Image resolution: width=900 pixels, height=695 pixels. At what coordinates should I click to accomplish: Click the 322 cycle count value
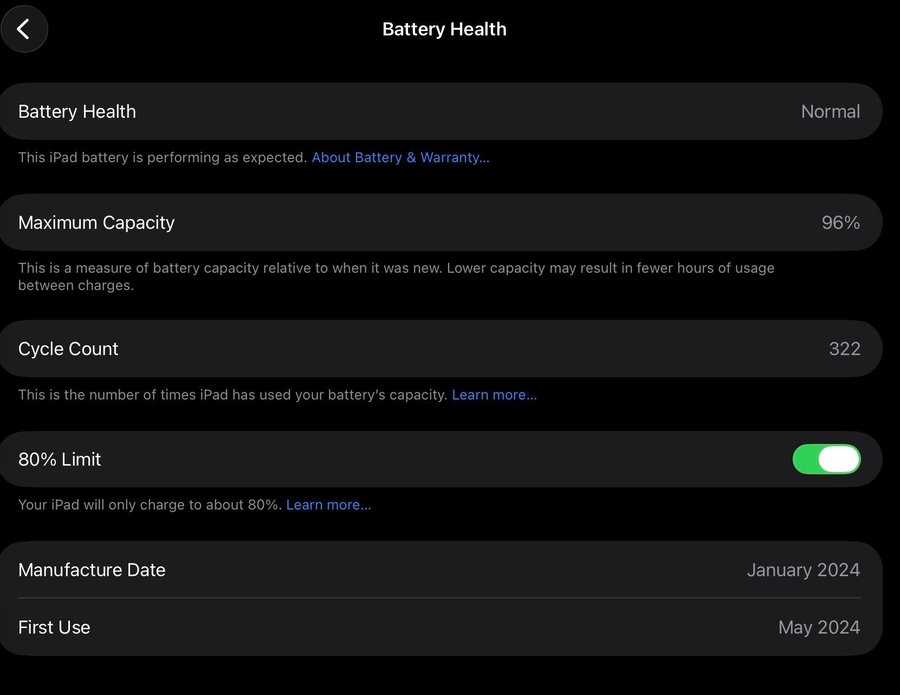pyautogui.click(x=844, y=349)
